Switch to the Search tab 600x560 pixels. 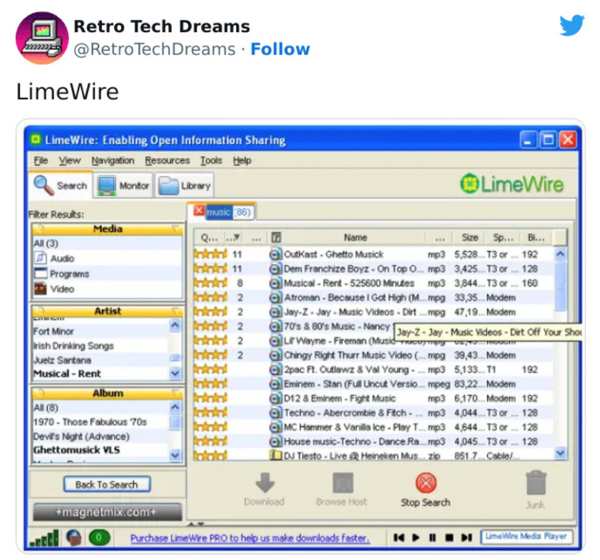pyautogui.click(x=60, y=185)
